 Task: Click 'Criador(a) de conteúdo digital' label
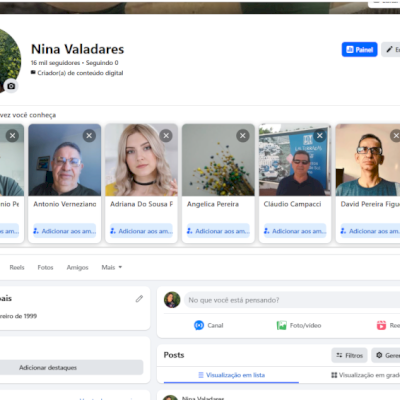(x=80, y=73)
